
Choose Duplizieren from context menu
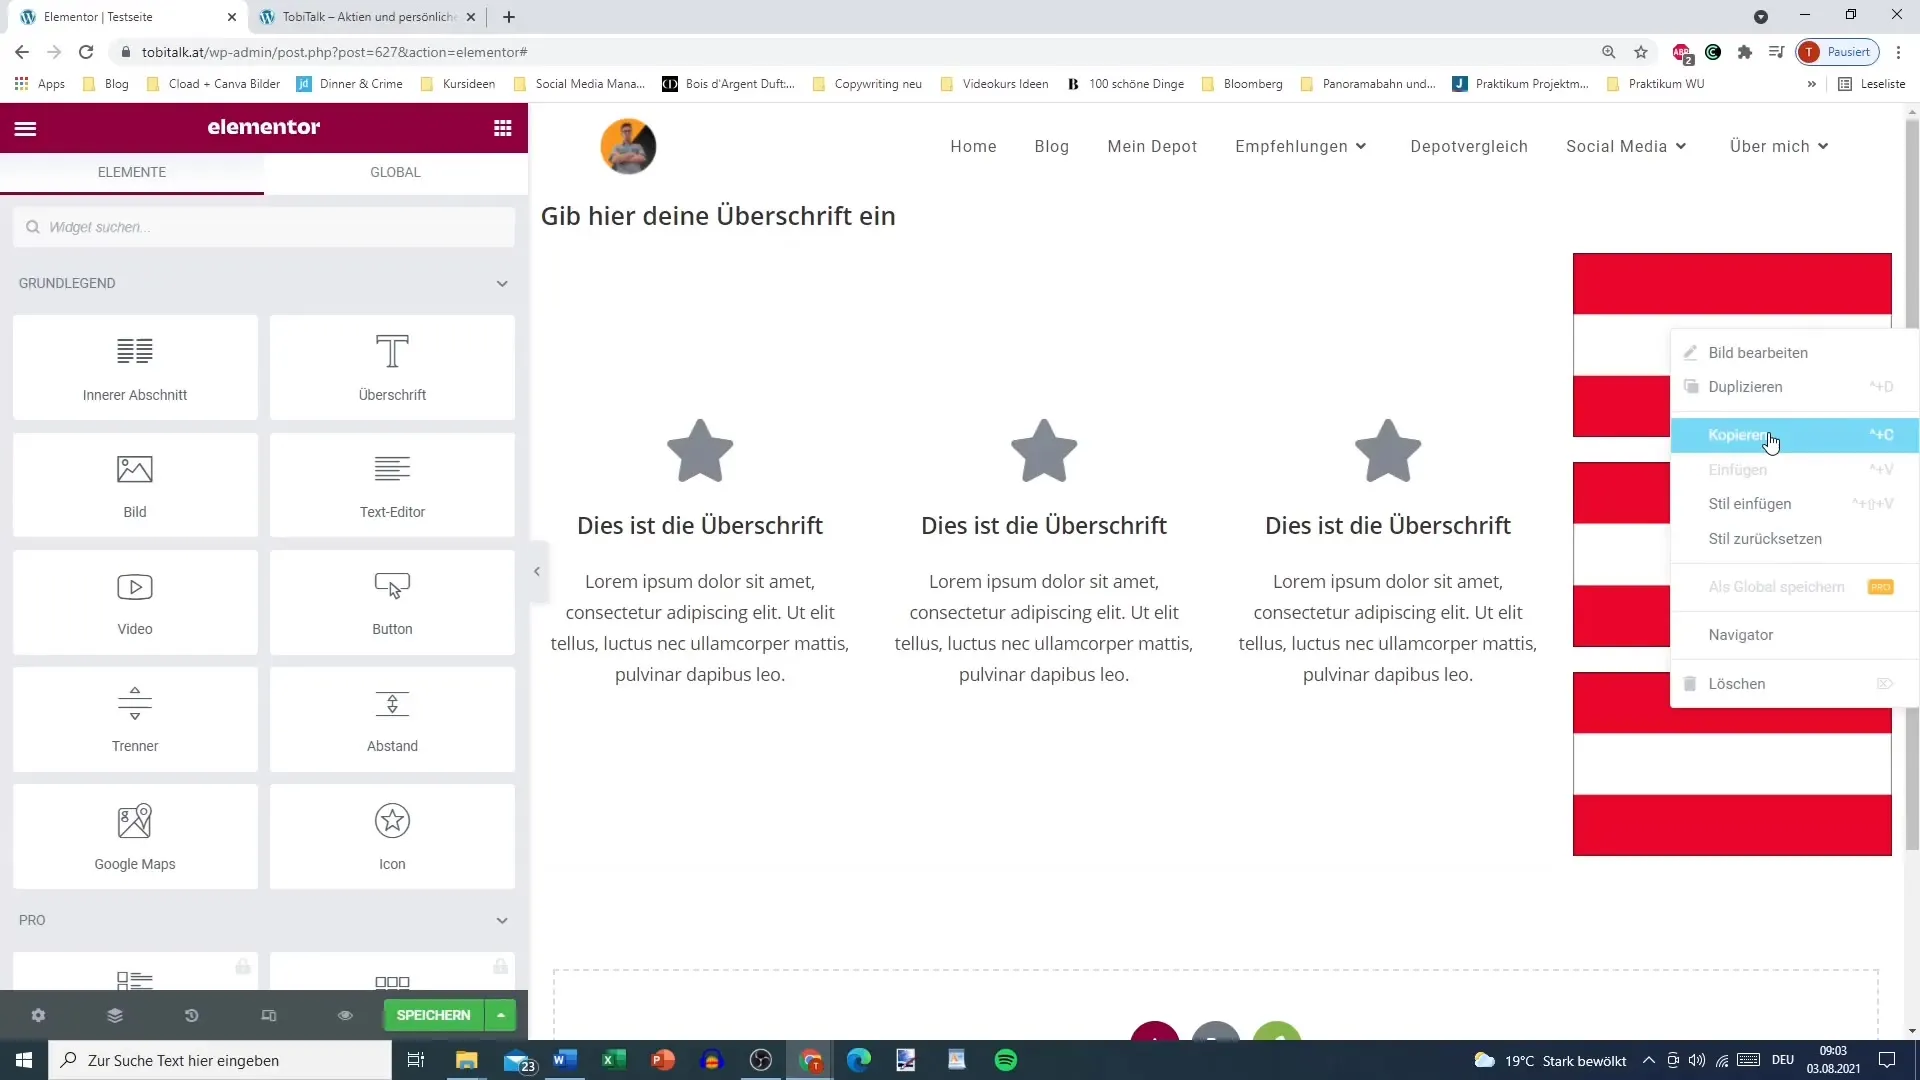coord(1794,387)
